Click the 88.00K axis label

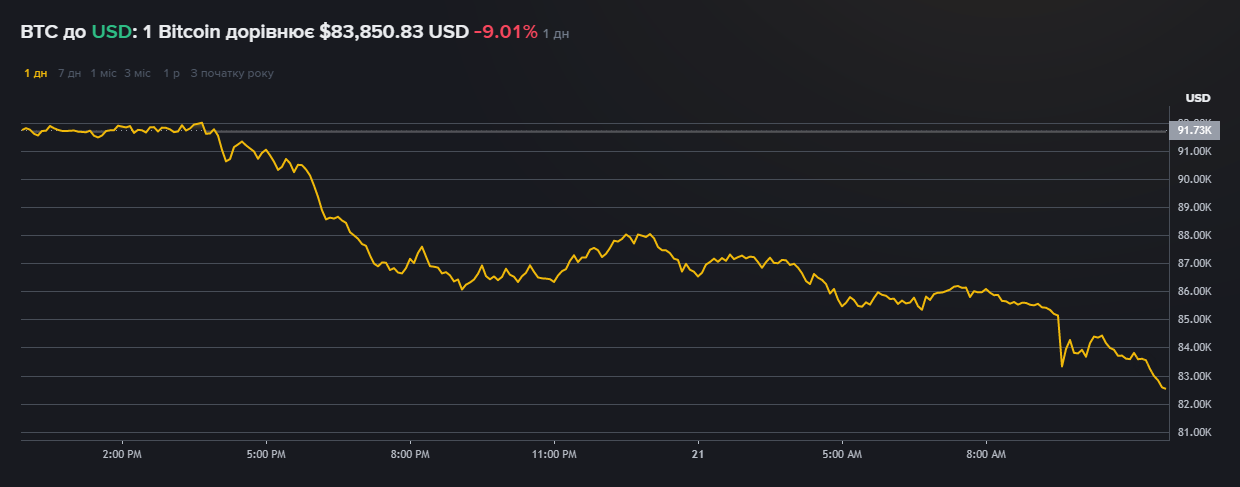coord(1195,235)
